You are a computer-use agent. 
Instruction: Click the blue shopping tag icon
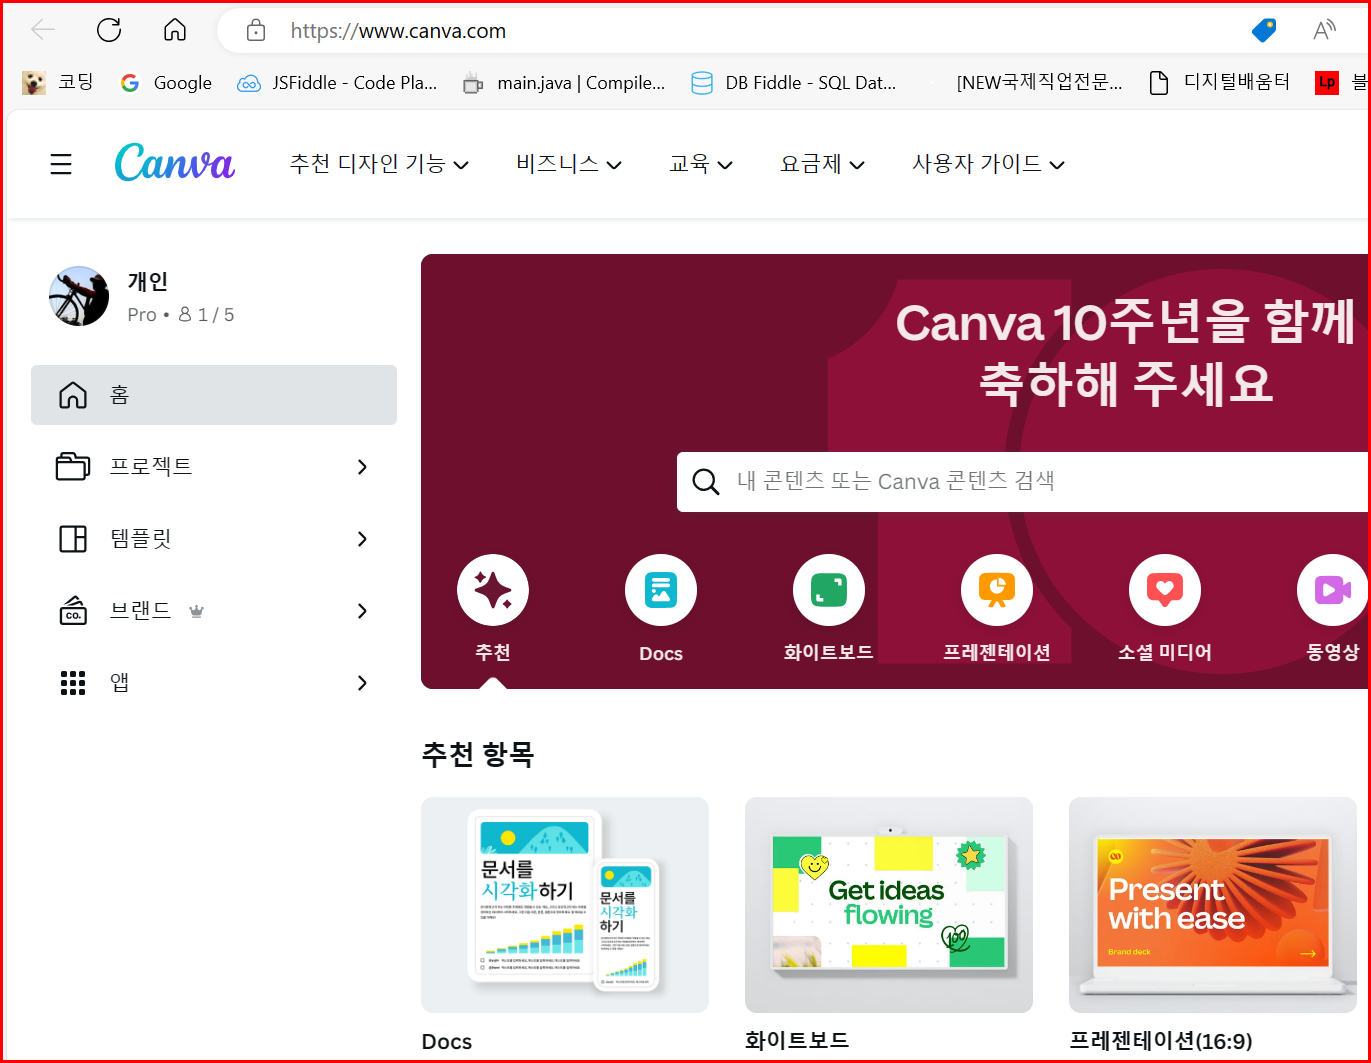point(1264,31)
